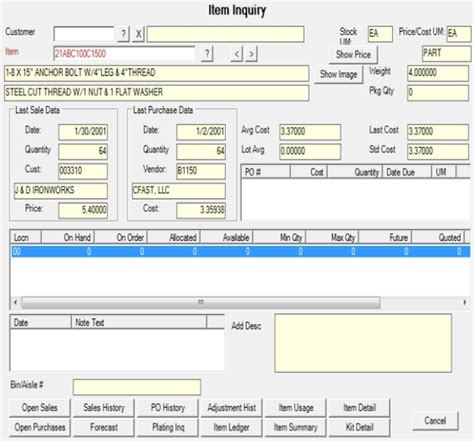This screenshot has height=441, width=474.
Task: Open the Open Sales screen
Action: click(x=40, y=407)
